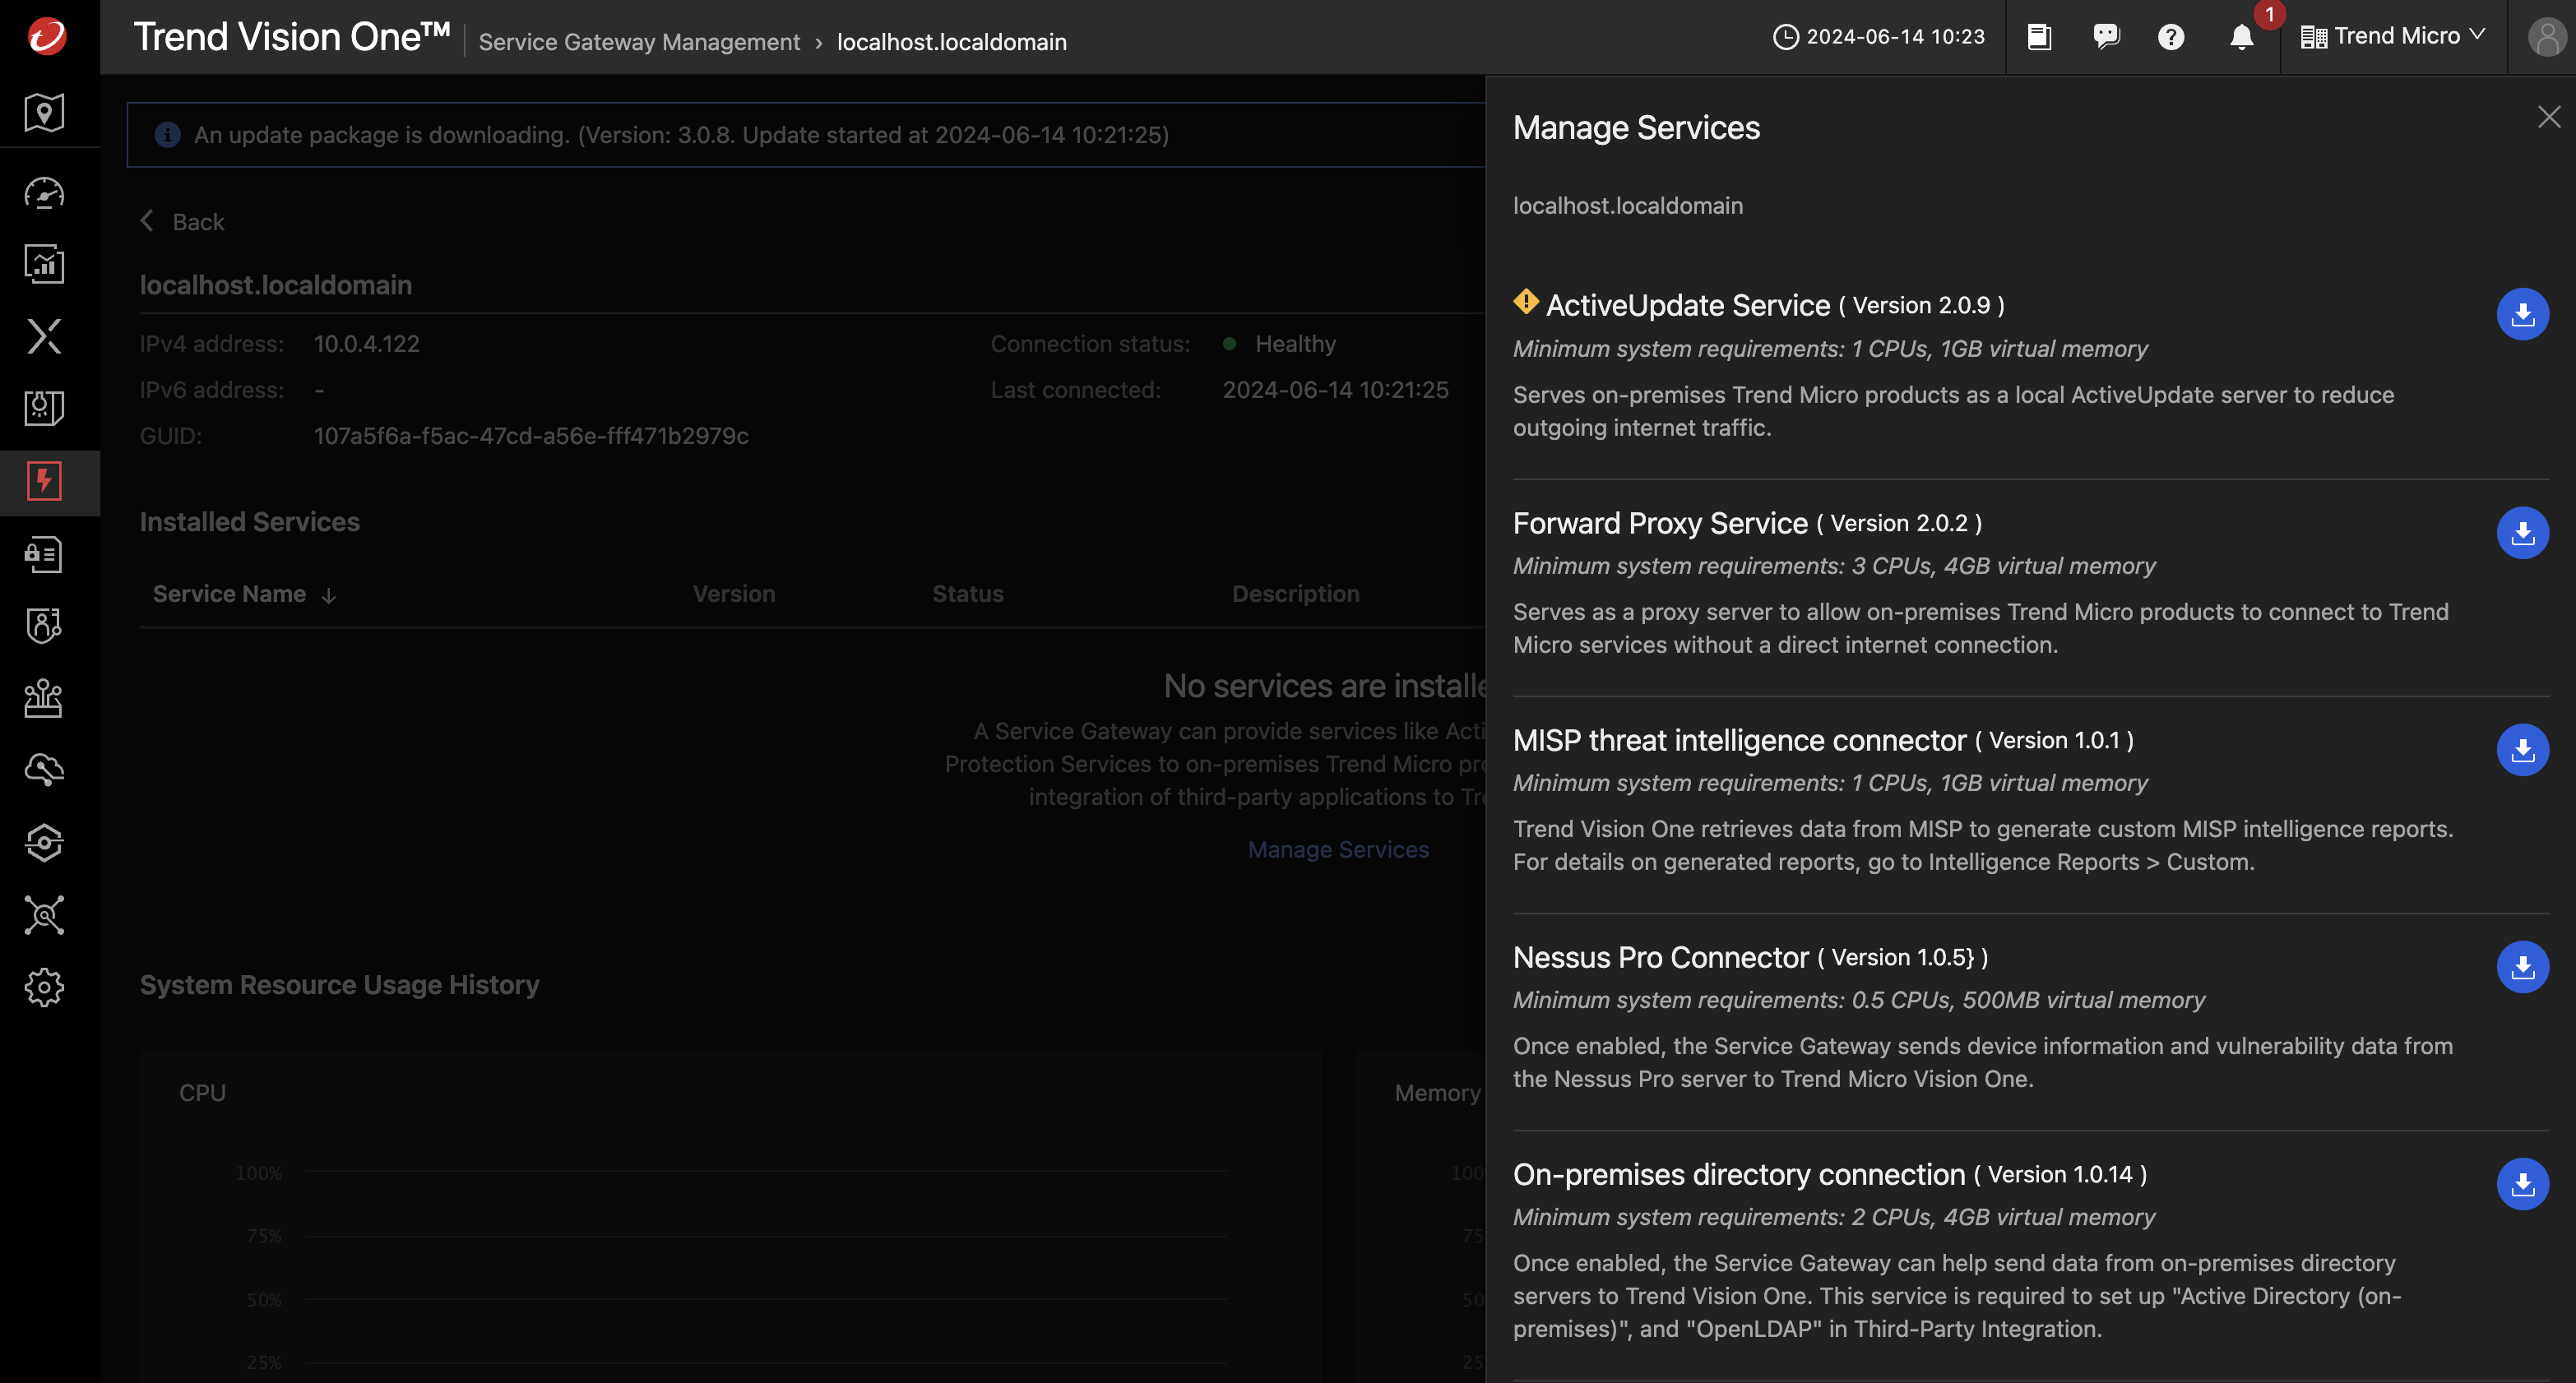Click the Trend Micro logo icon
2576x1383 pixels.
46,36
